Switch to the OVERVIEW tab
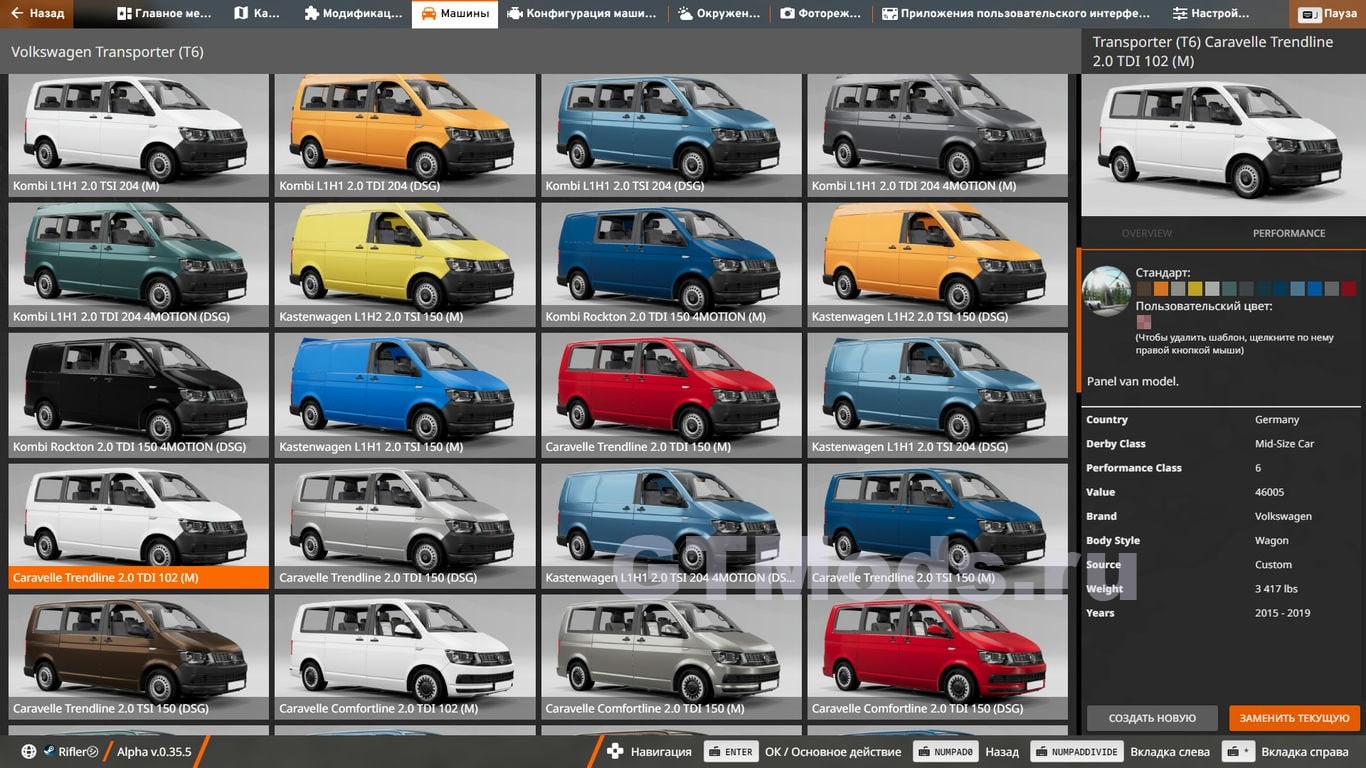 (1147, 233)
